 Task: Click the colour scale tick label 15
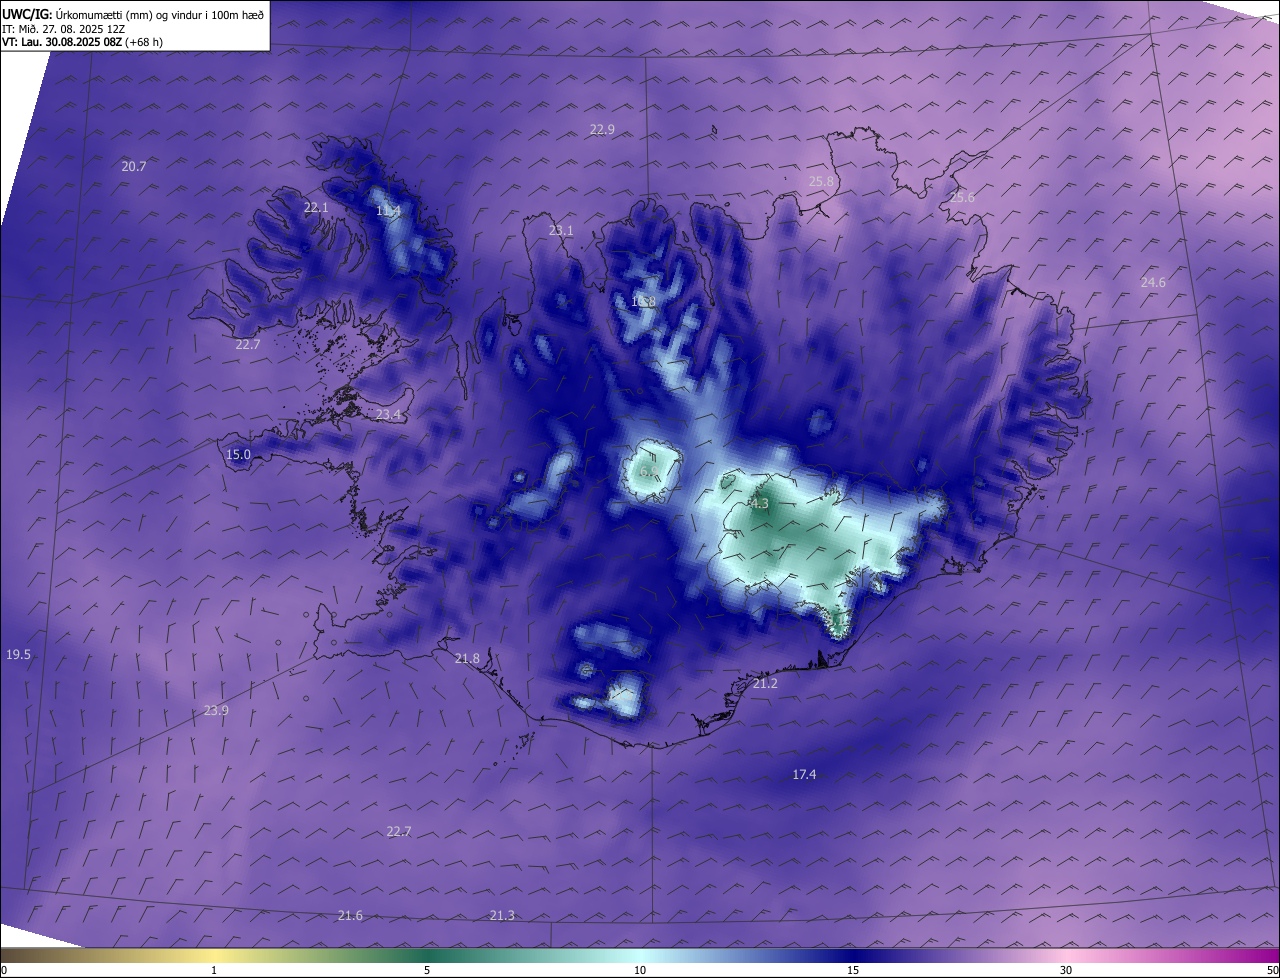coord(853,970)
